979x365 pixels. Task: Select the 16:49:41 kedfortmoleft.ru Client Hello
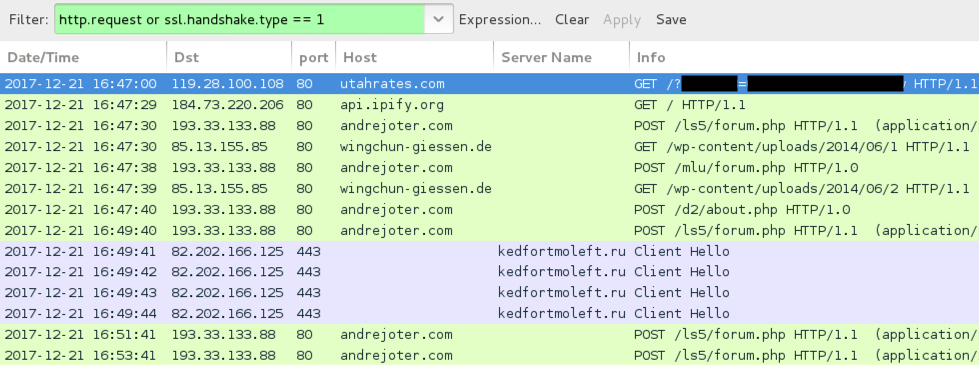point(490,251)
